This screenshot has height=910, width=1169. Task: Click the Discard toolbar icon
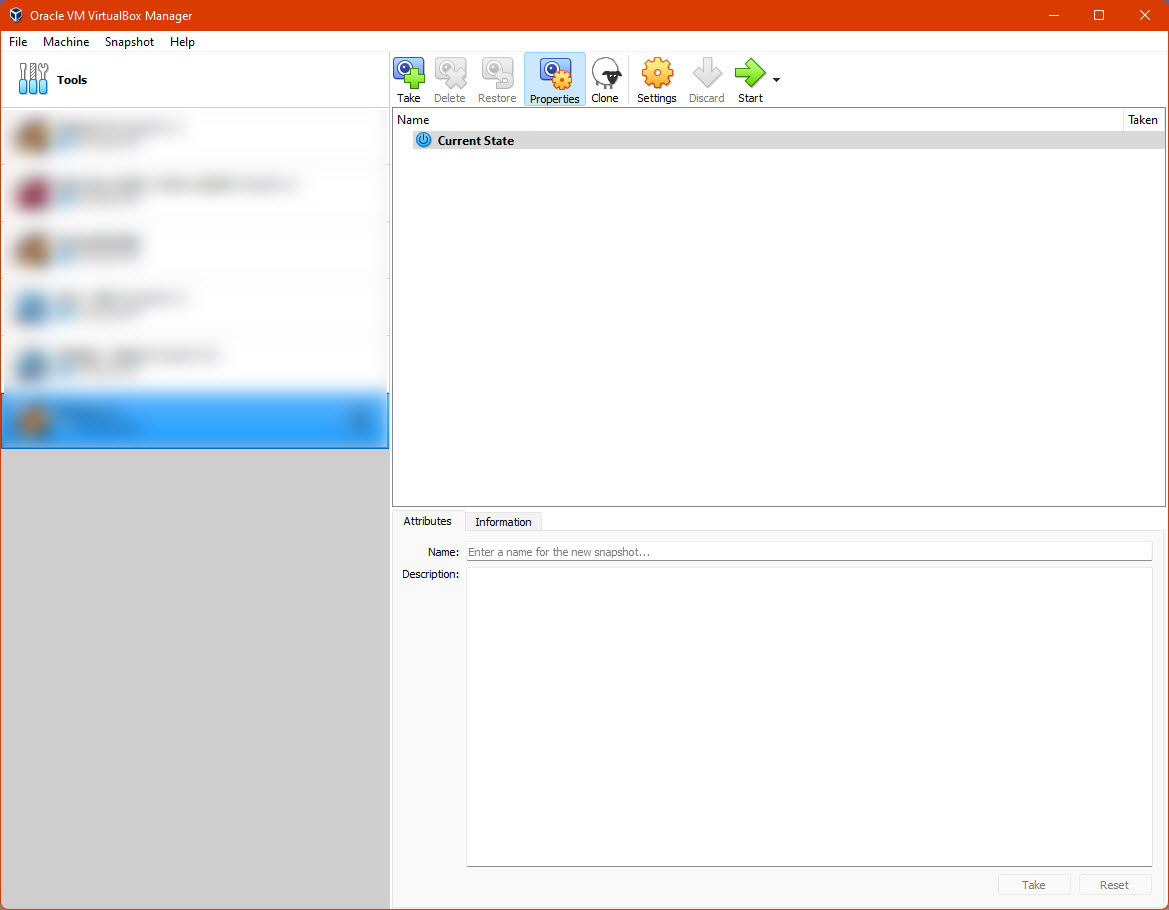[x=706, y=79]
